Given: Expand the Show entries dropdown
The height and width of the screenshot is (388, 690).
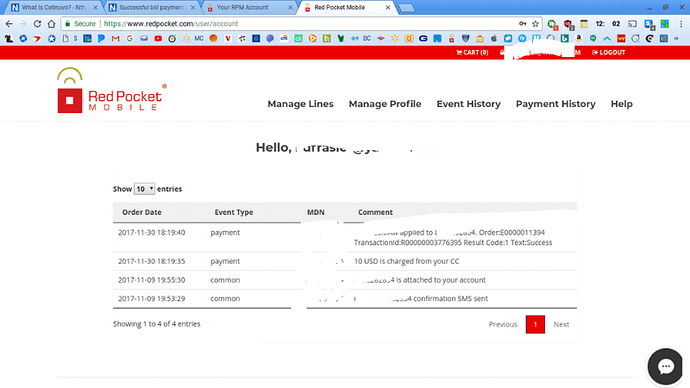Looking at the screenshot, I should [144, 189].
